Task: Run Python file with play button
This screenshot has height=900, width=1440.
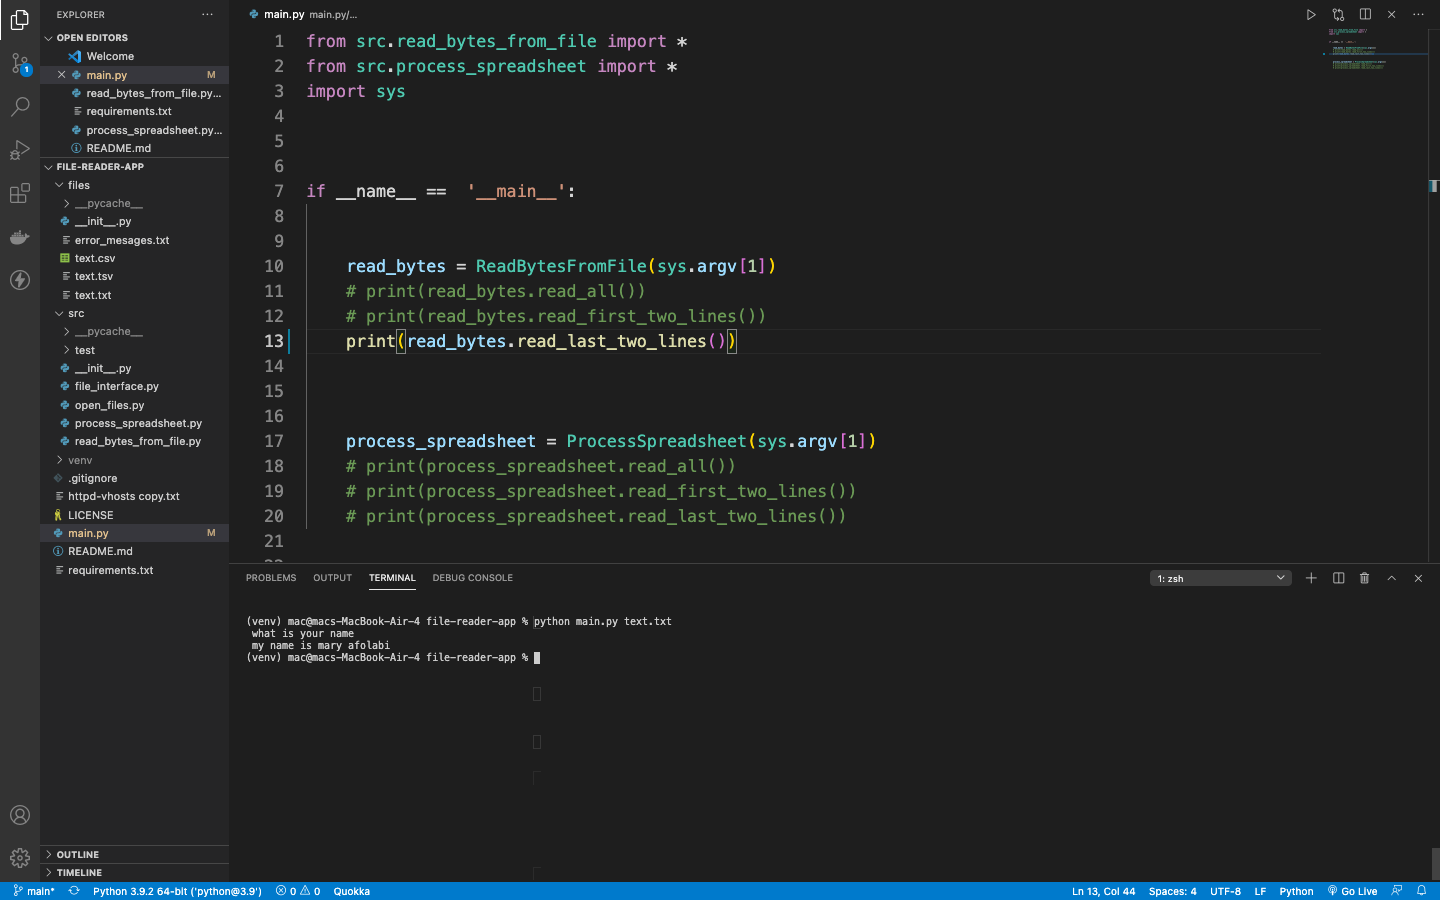Action: [1311, 15]
